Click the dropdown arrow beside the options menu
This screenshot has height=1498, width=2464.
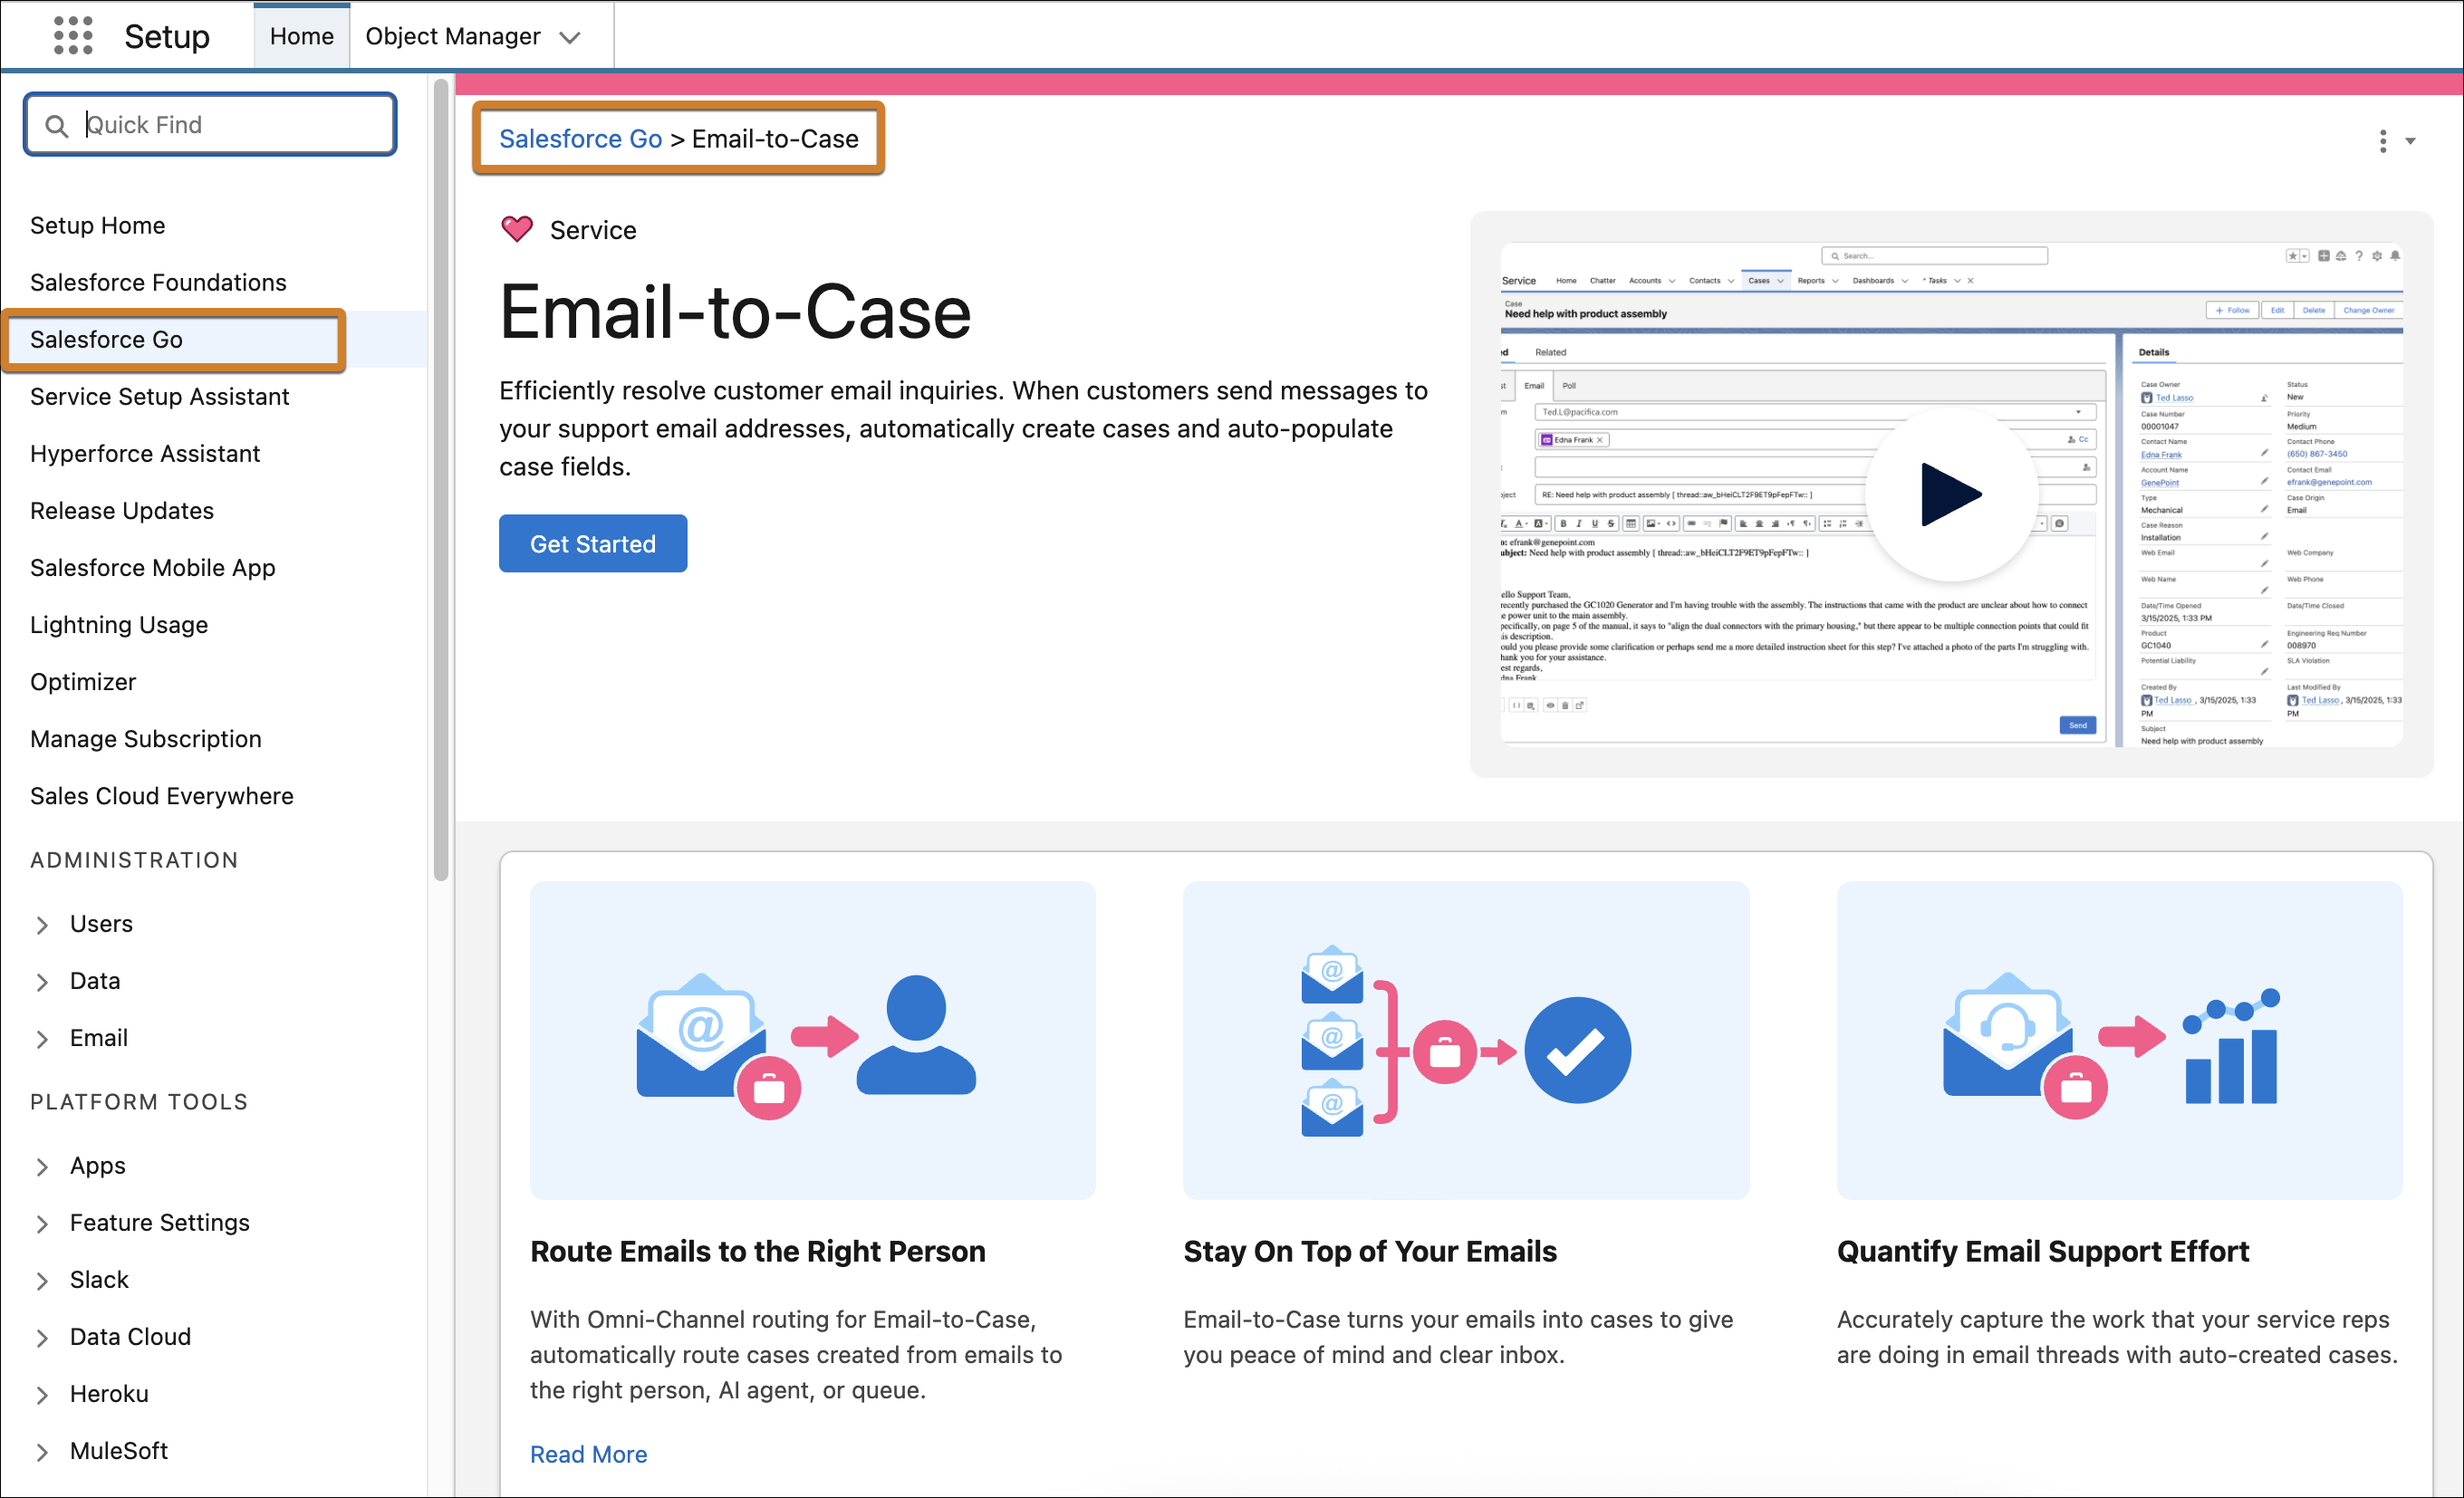point(2410,141)
